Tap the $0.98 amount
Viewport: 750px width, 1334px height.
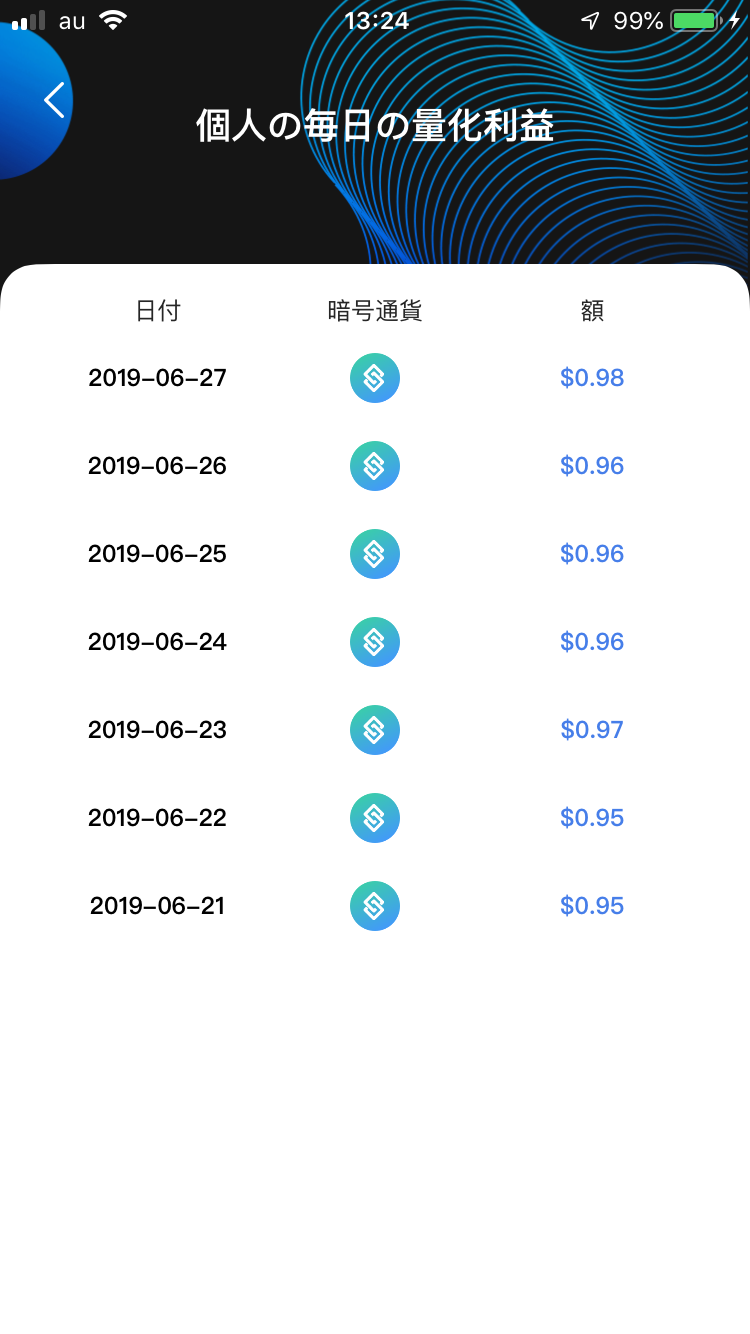click(x=592, y=378)
